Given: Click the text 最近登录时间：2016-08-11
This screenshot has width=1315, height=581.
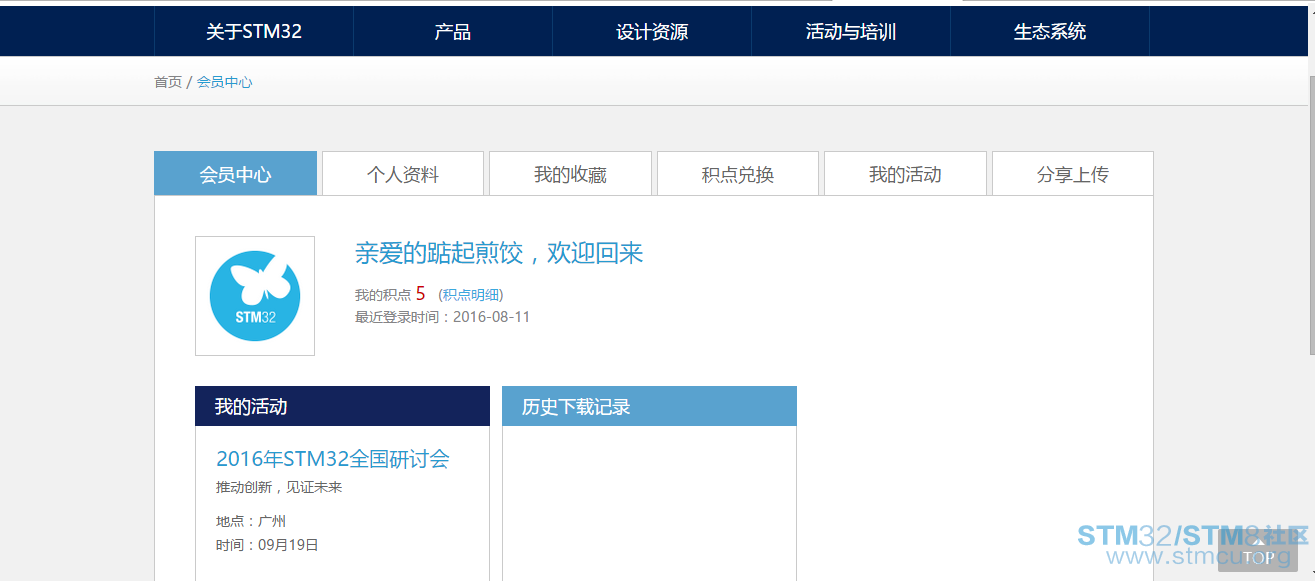Looking at the screenshot, I should tap(442, 317).
